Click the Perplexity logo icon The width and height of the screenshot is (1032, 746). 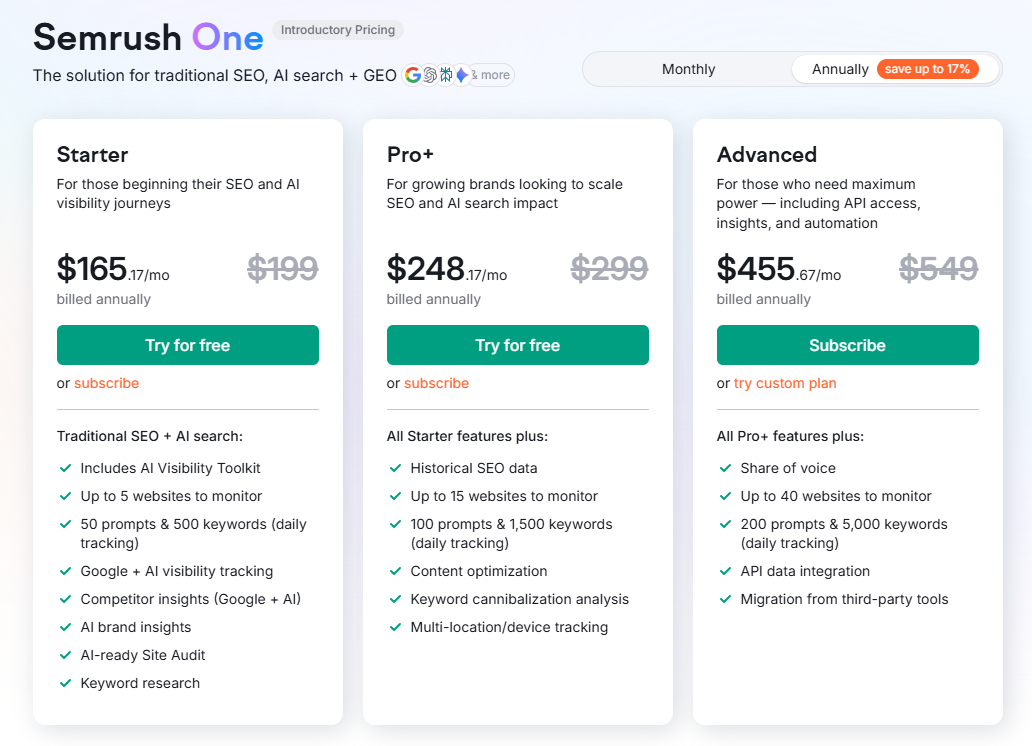[x=445, y=75]
